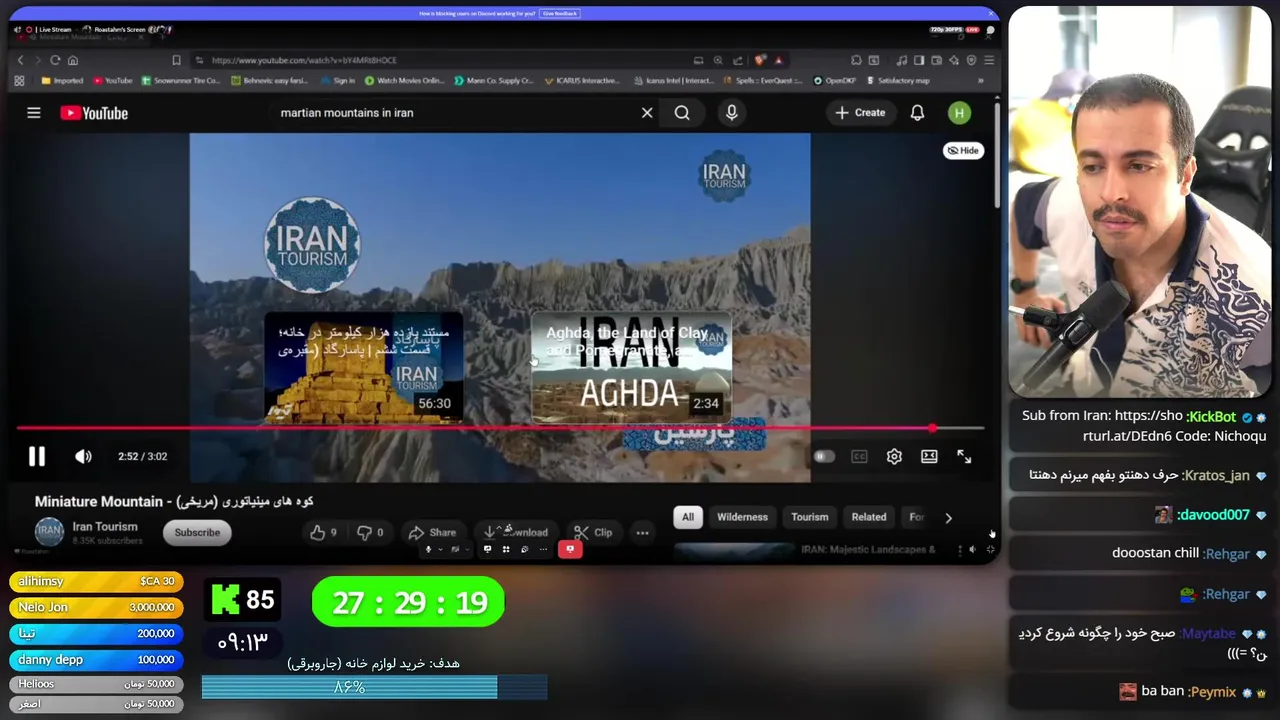The height and width of the screenshot is (720, 1280).
Task: Click the Give feedback button in Discord banner
Action: (x=561, y=14)
